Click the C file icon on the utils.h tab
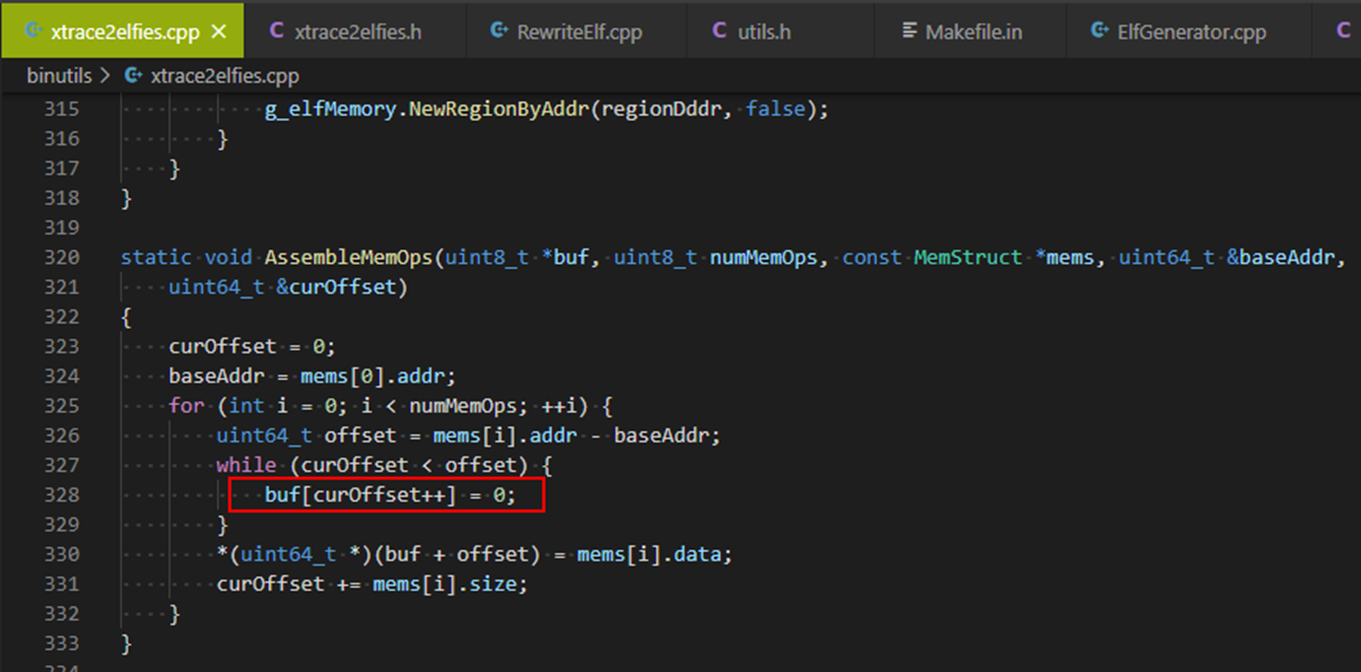Screen dimensions: 1361x672 coord(719,31)
